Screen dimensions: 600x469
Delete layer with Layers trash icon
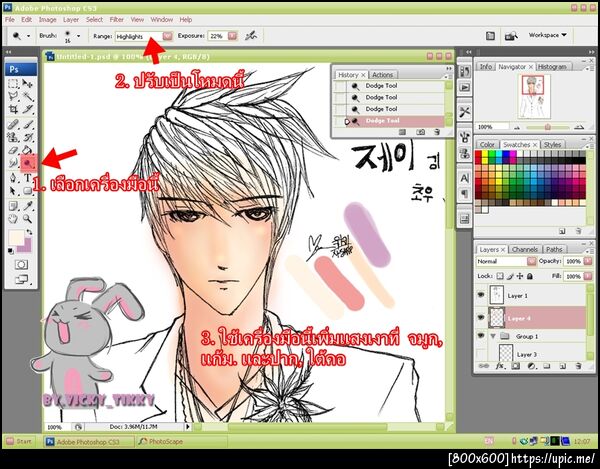[578, 366]
